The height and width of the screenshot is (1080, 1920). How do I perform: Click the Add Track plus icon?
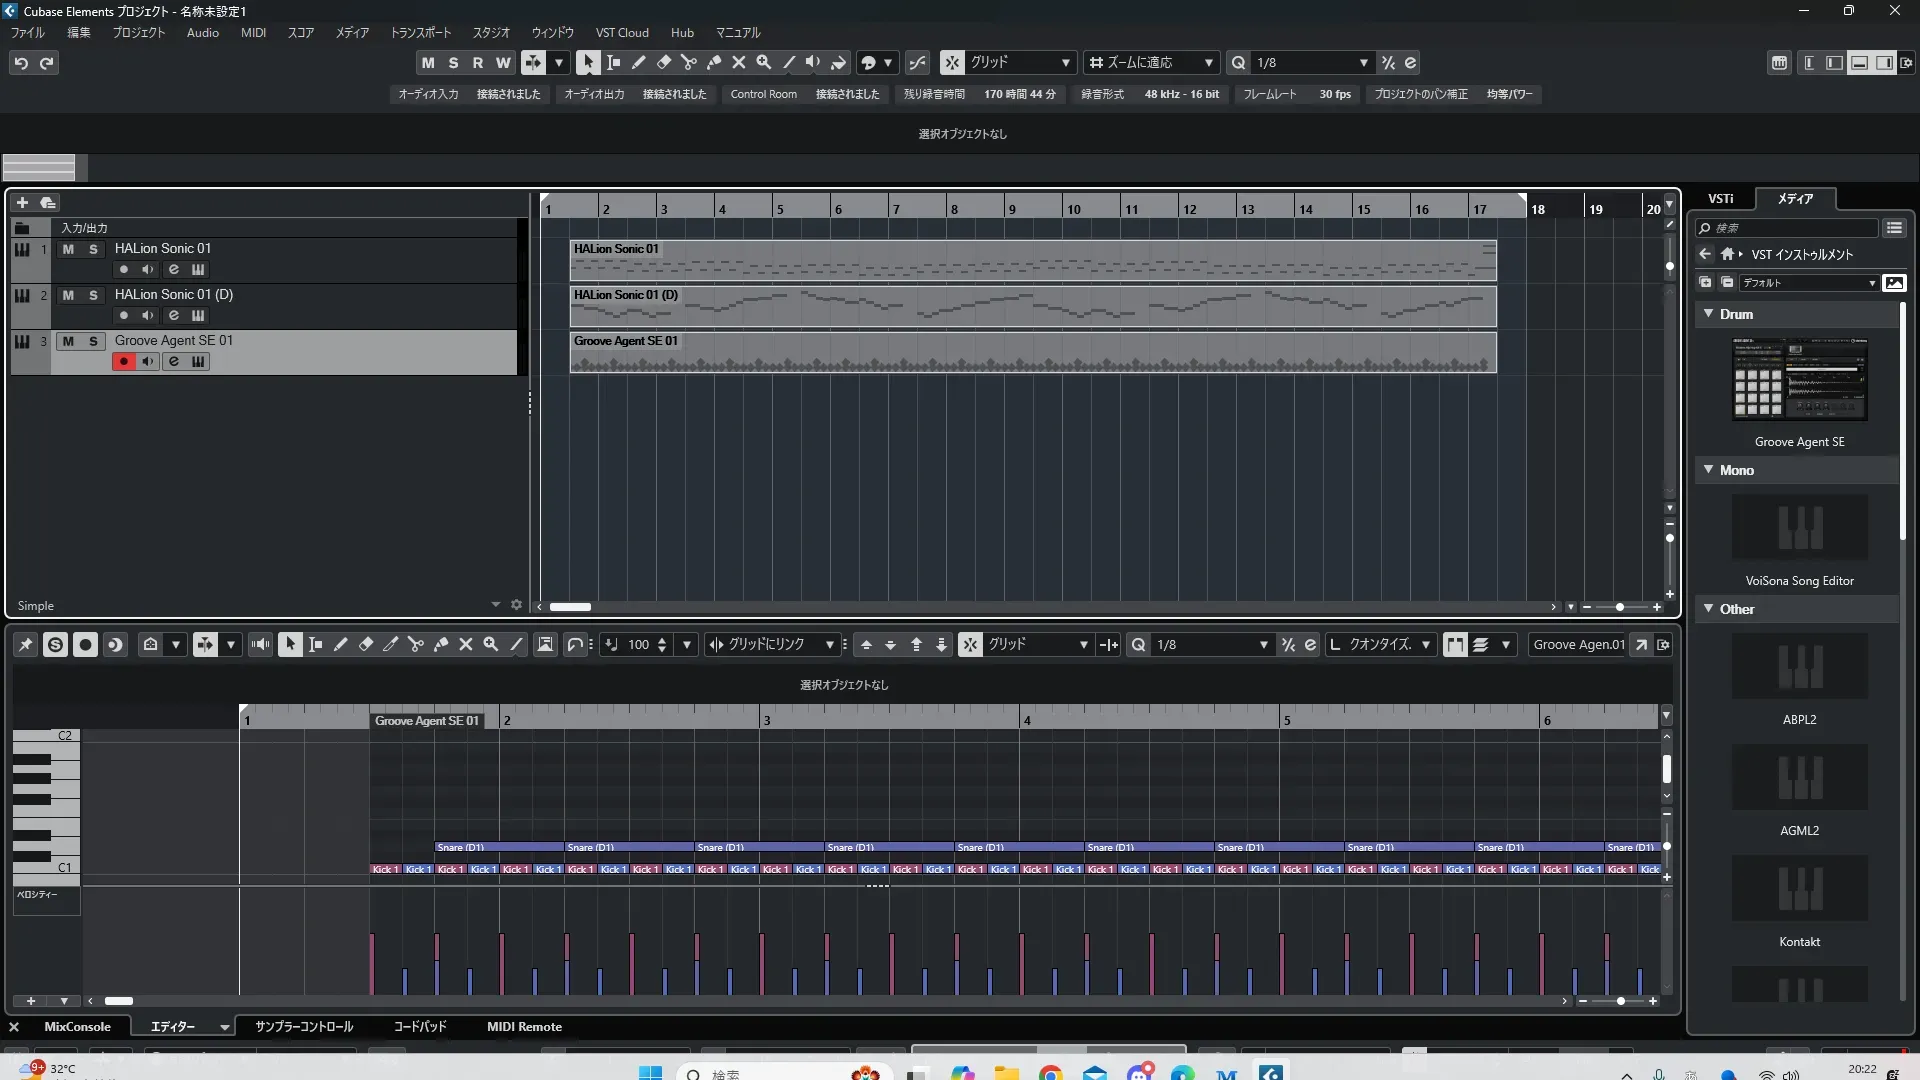(x=22, y=202)
